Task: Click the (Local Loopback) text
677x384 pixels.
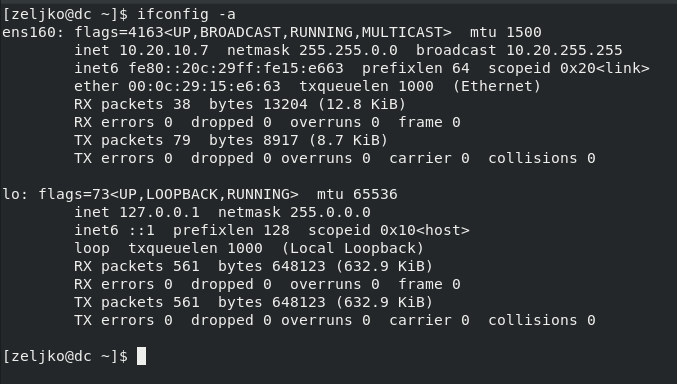Action: (353, 248)
